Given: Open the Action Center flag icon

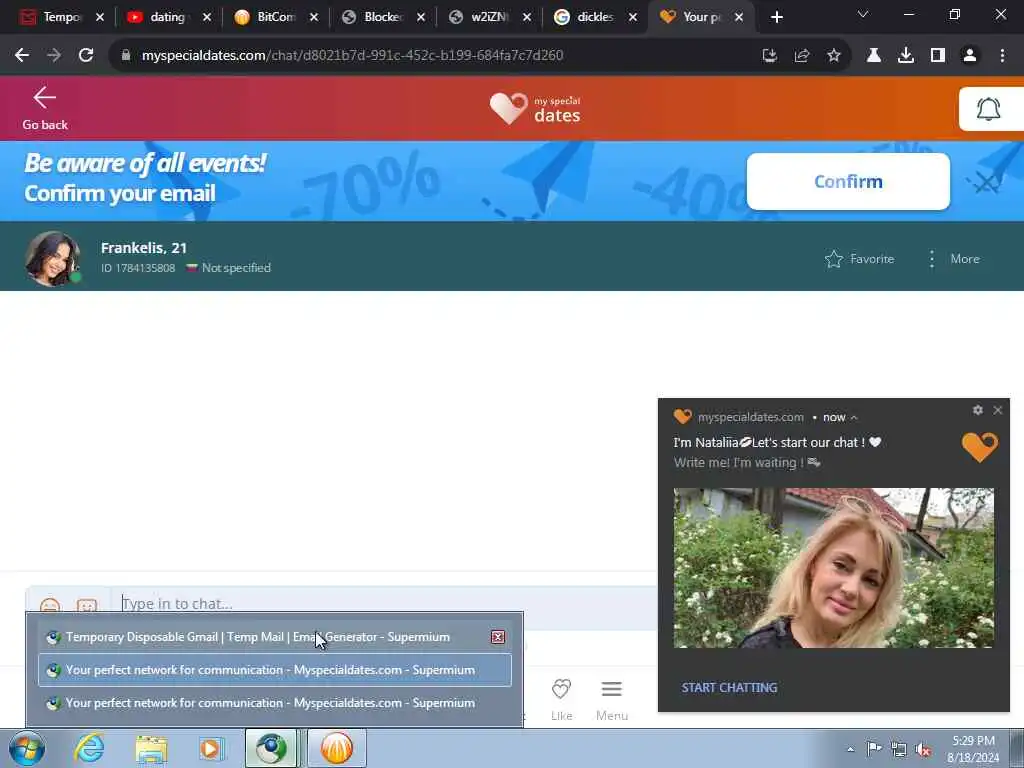Looking at the screenshot, I should pyautogui.click(x=874, y=749).
